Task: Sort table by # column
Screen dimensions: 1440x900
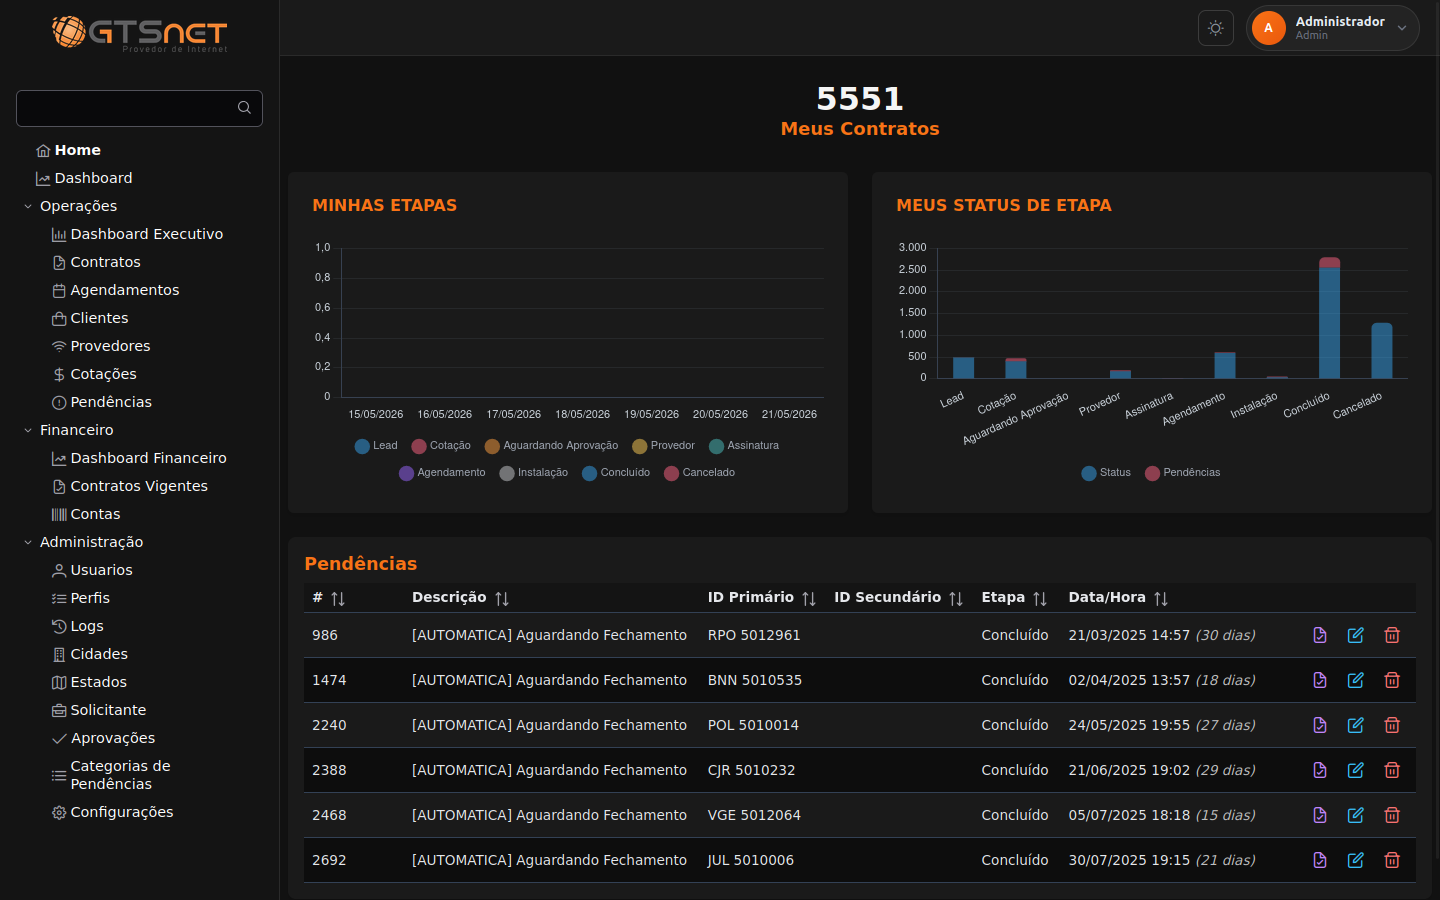Action: 338,598
